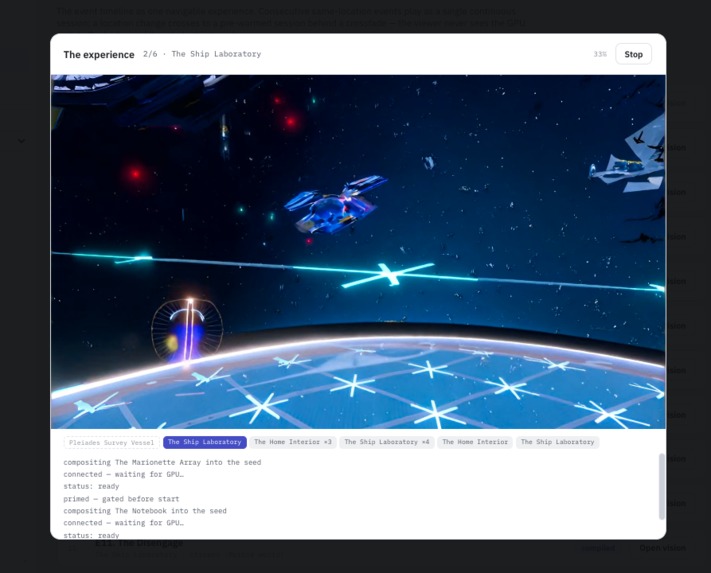Jump to The Home Interior ×3 segment
The width and height of the screenshot is (711, 573).
293,442
